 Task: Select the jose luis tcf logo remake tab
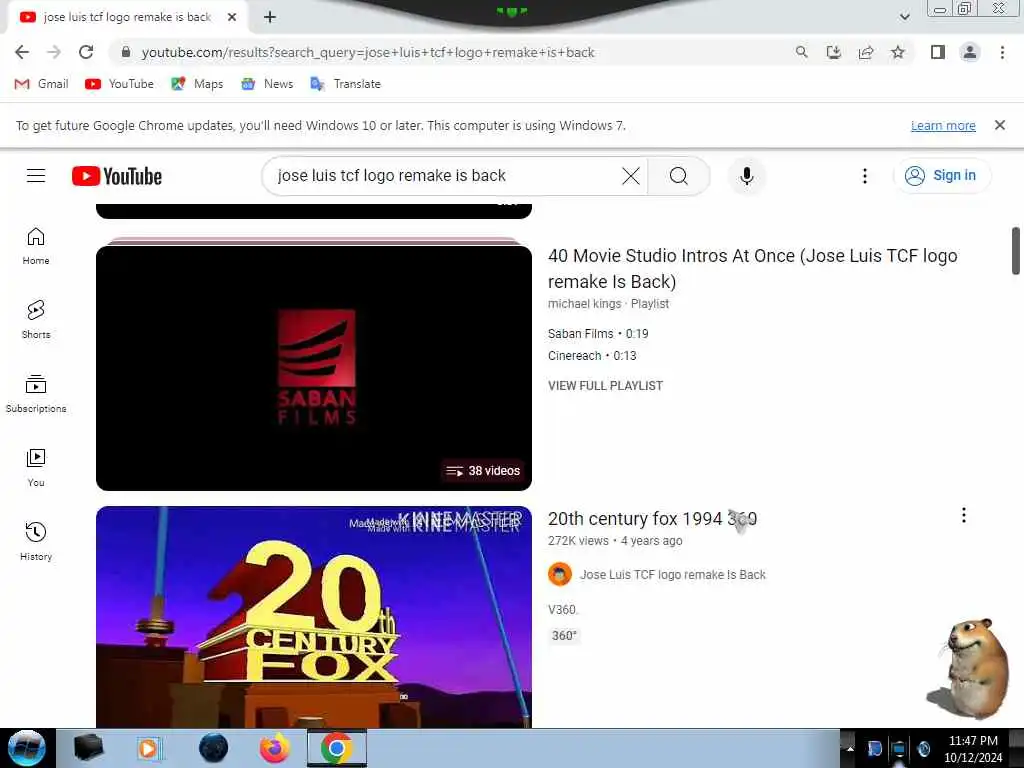127,17
